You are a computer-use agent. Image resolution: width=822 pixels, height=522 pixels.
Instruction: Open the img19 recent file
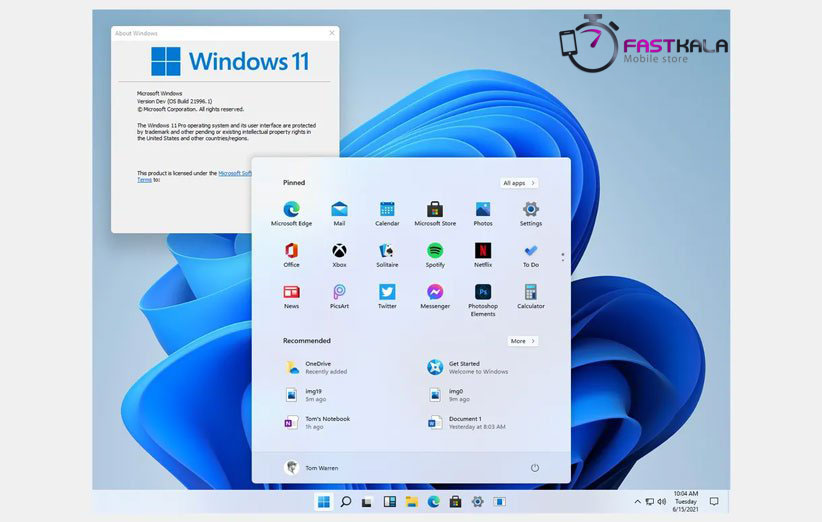pos(306,395)
